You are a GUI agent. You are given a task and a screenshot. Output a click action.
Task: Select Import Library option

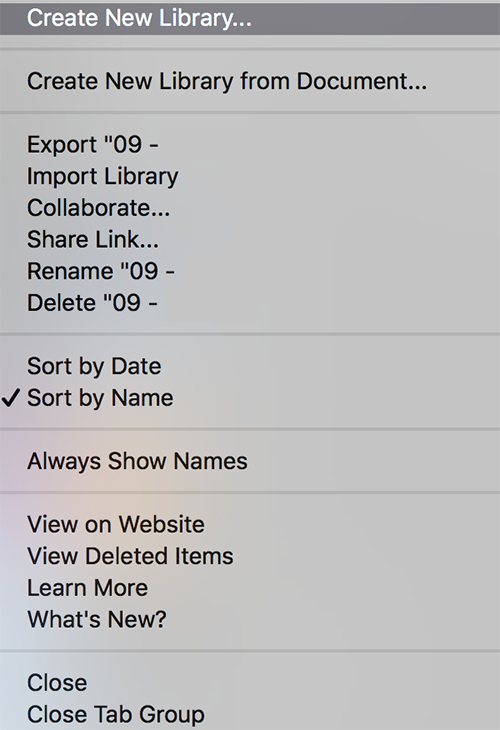point(250,176)
